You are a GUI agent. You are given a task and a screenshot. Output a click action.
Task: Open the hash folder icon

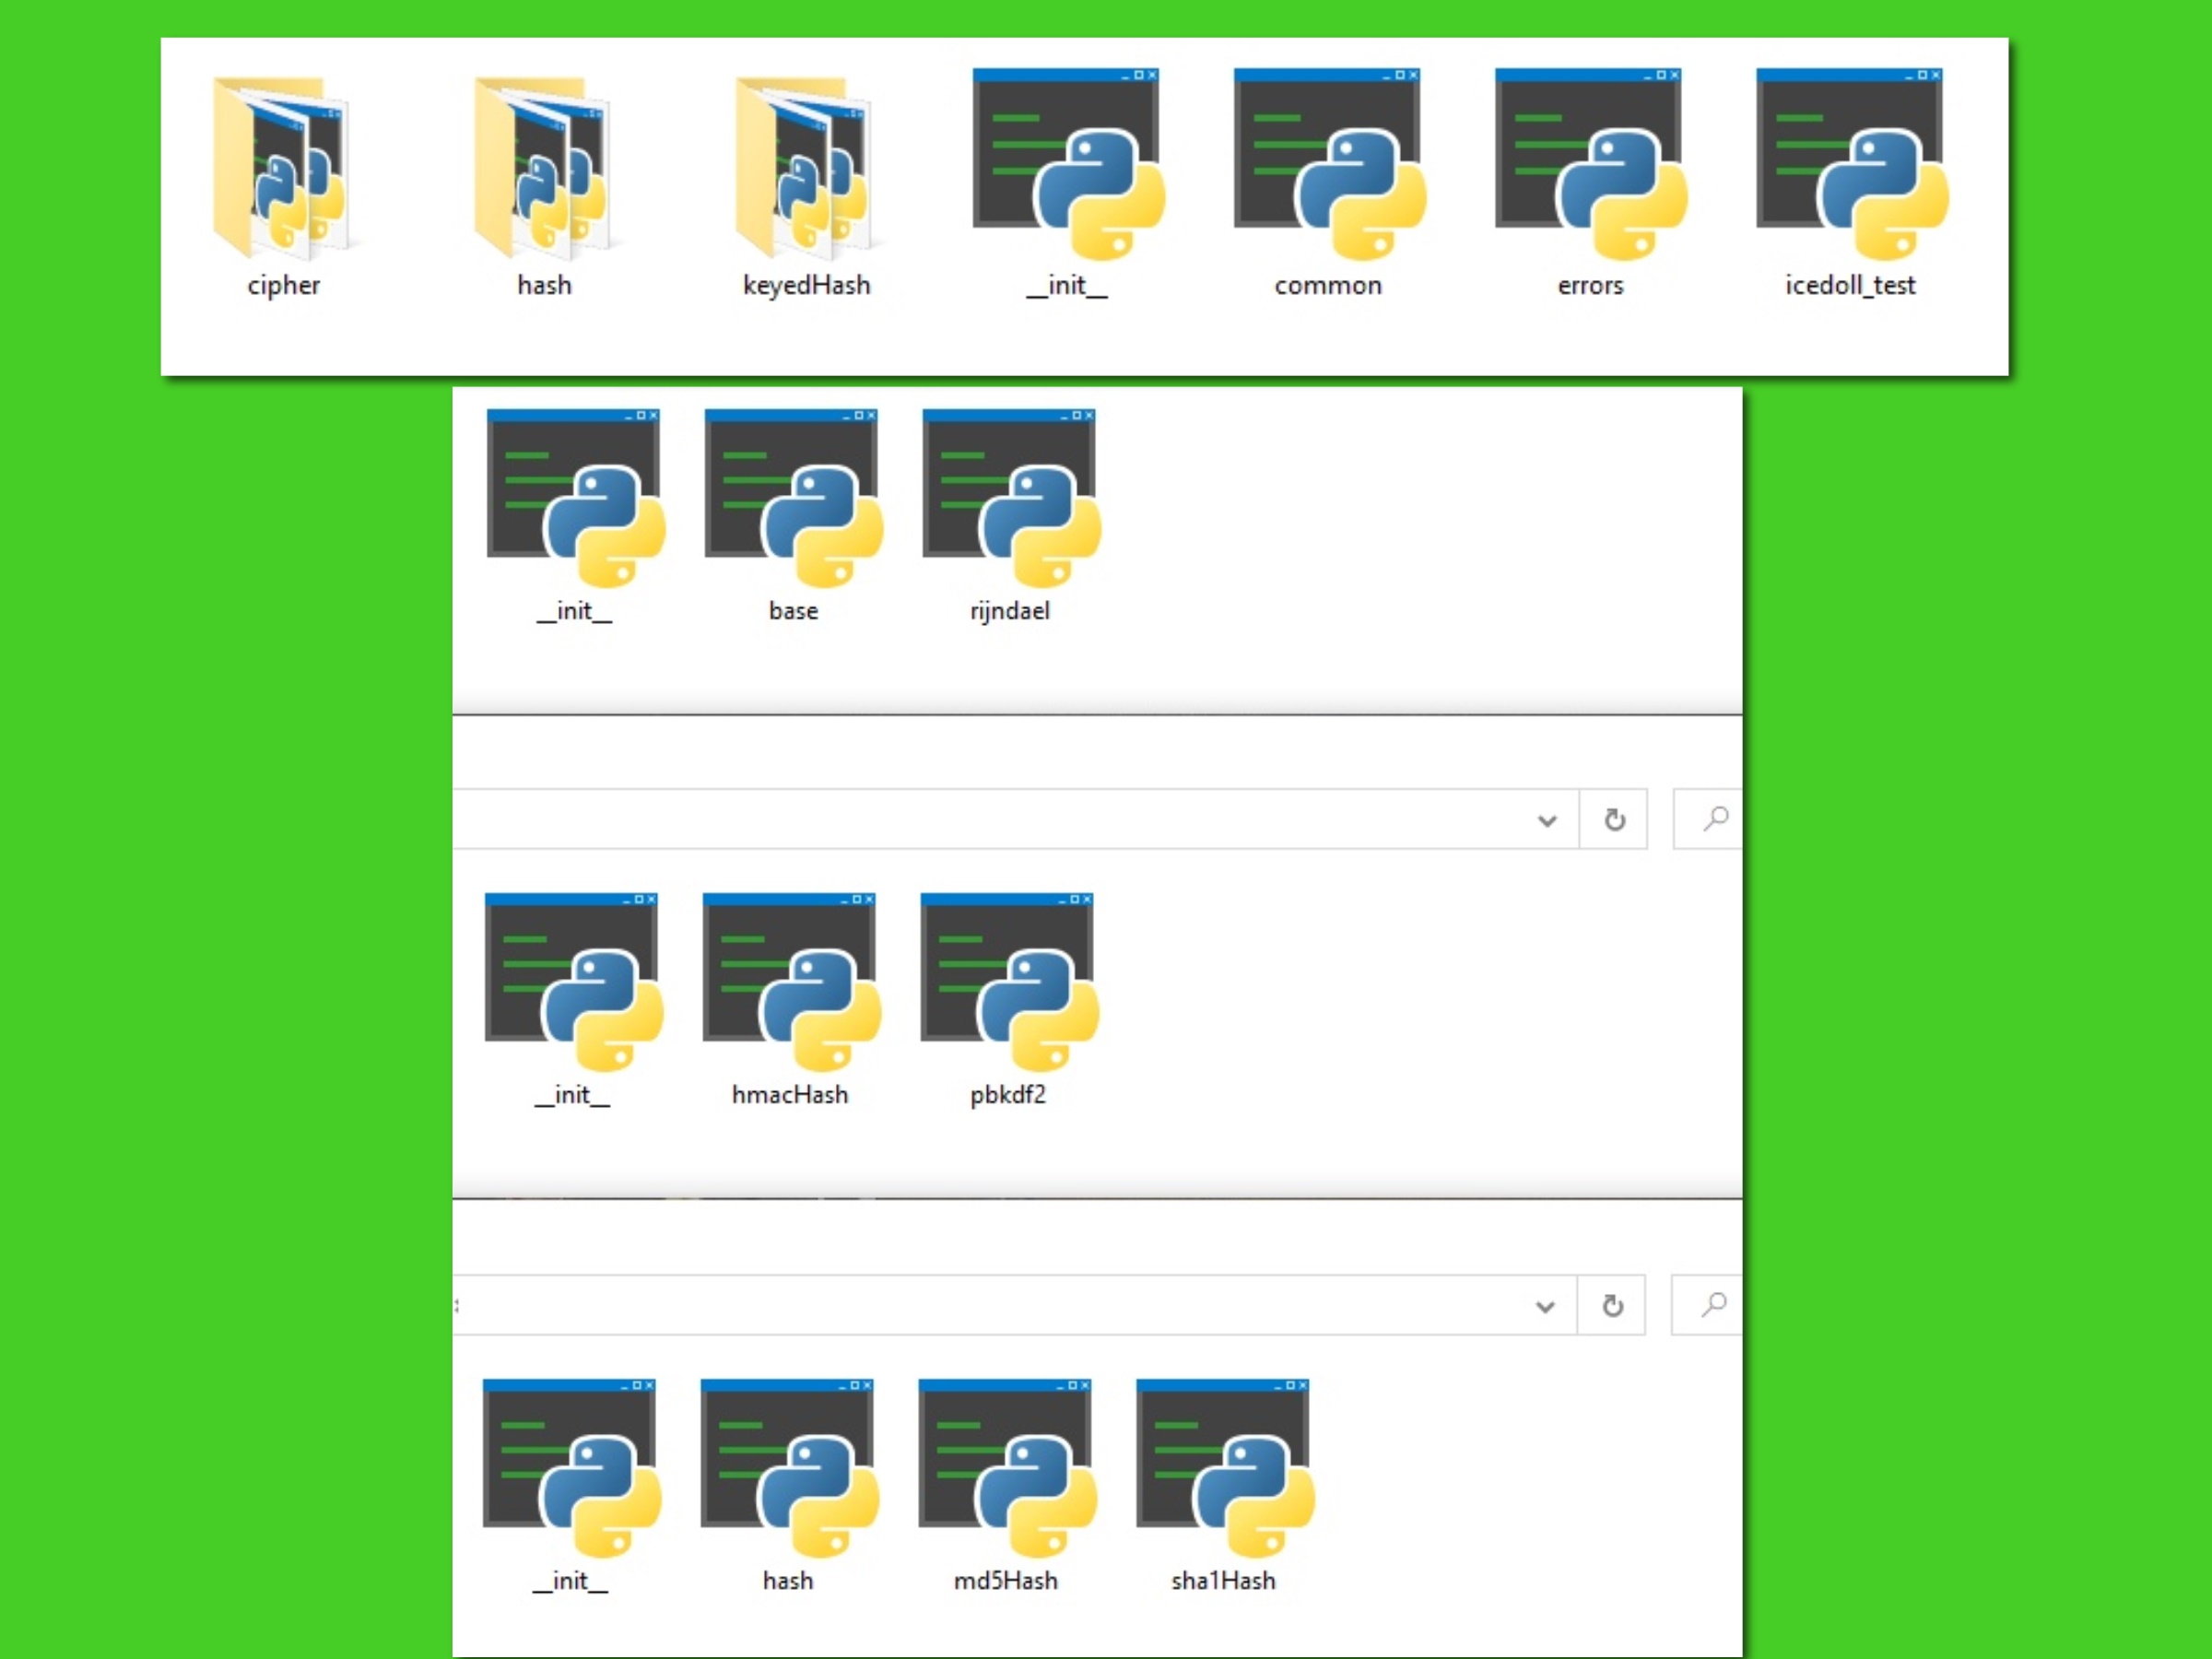[543, 167]
